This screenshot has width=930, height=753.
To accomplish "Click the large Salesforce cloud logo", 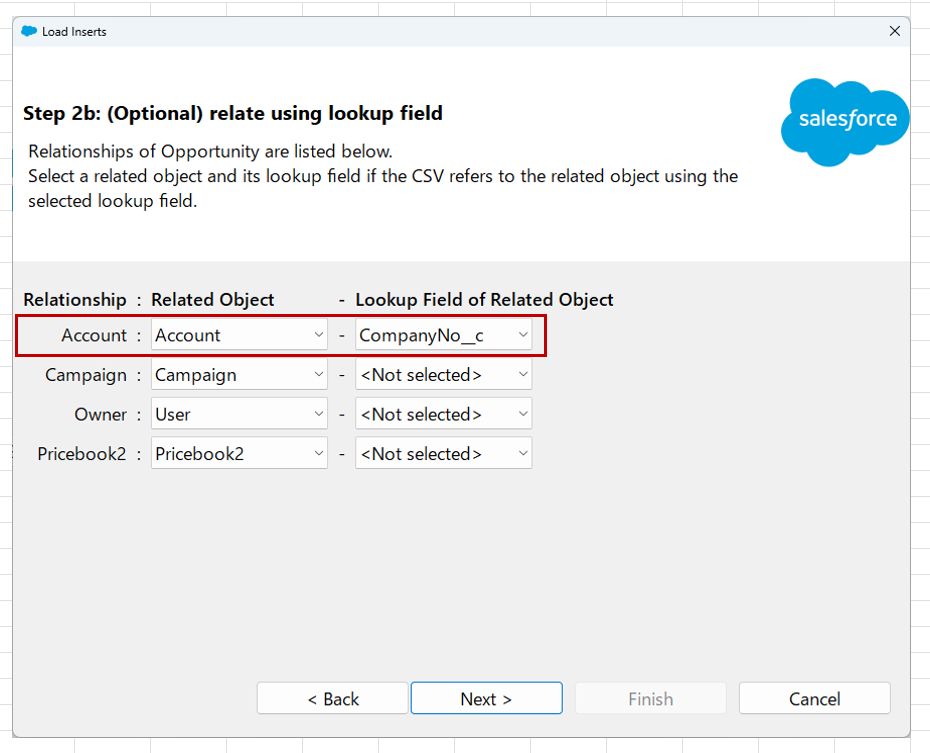I will point(845,122).
